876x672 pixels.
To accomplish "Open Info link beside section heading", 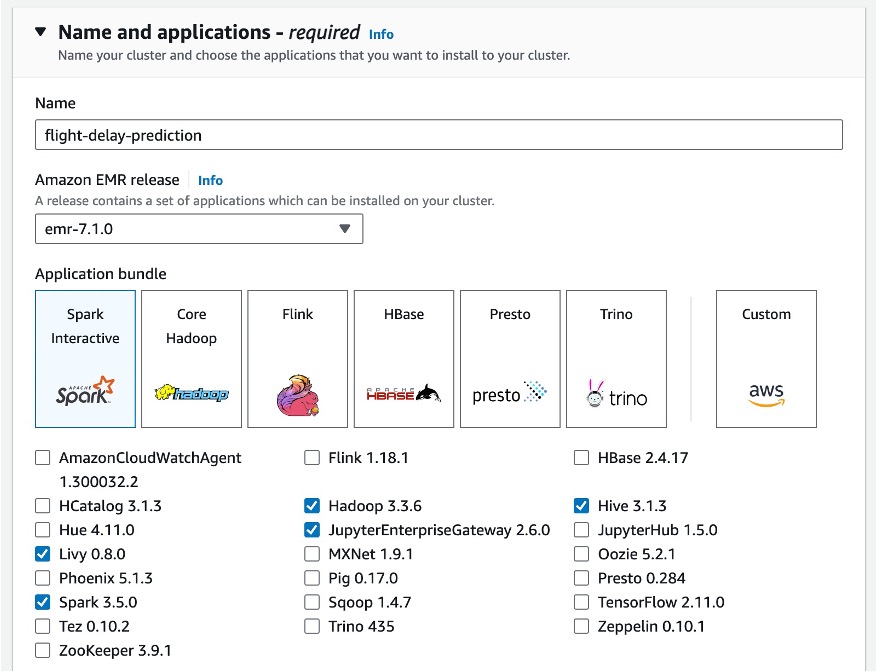I will tap(381, 34).
